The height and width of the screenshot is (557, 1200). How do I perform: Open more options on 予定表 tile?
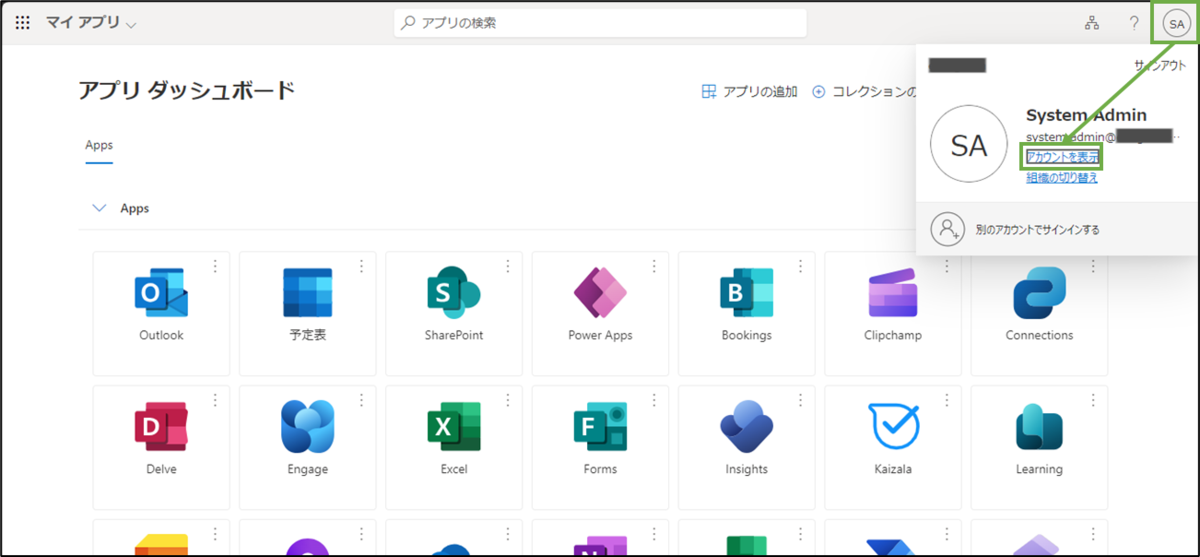click(x=361, y=266)
